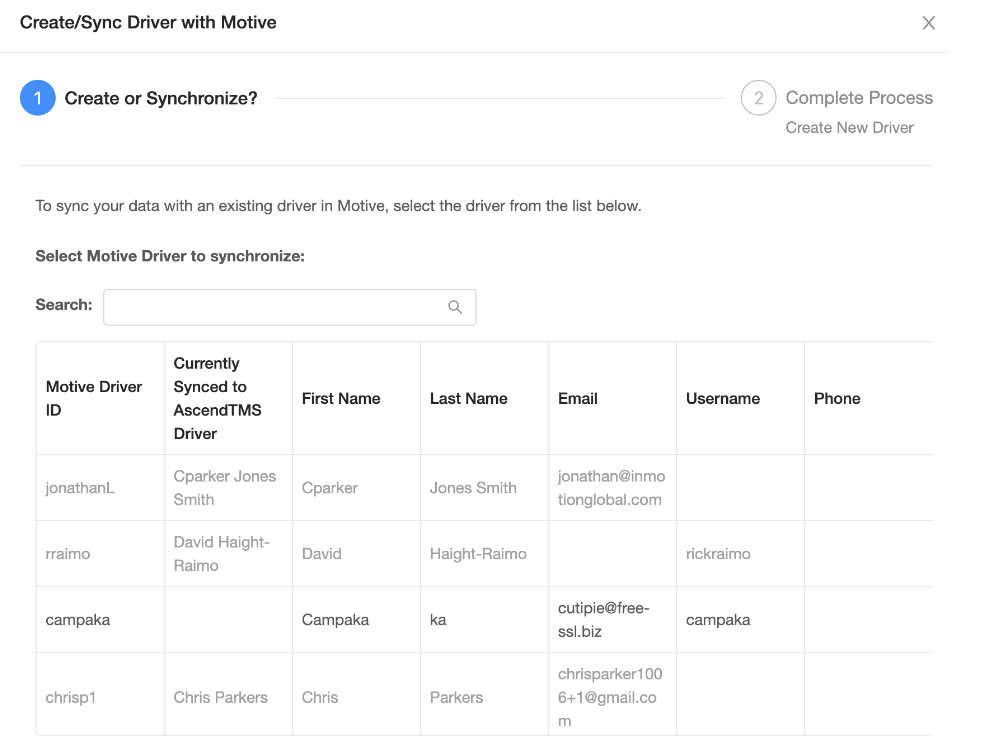Image resolution: width=986 pixels, height=748 pixels.
Task: Select step 1 circle icon
Action: pyautogui.click(x=38, y=98)
